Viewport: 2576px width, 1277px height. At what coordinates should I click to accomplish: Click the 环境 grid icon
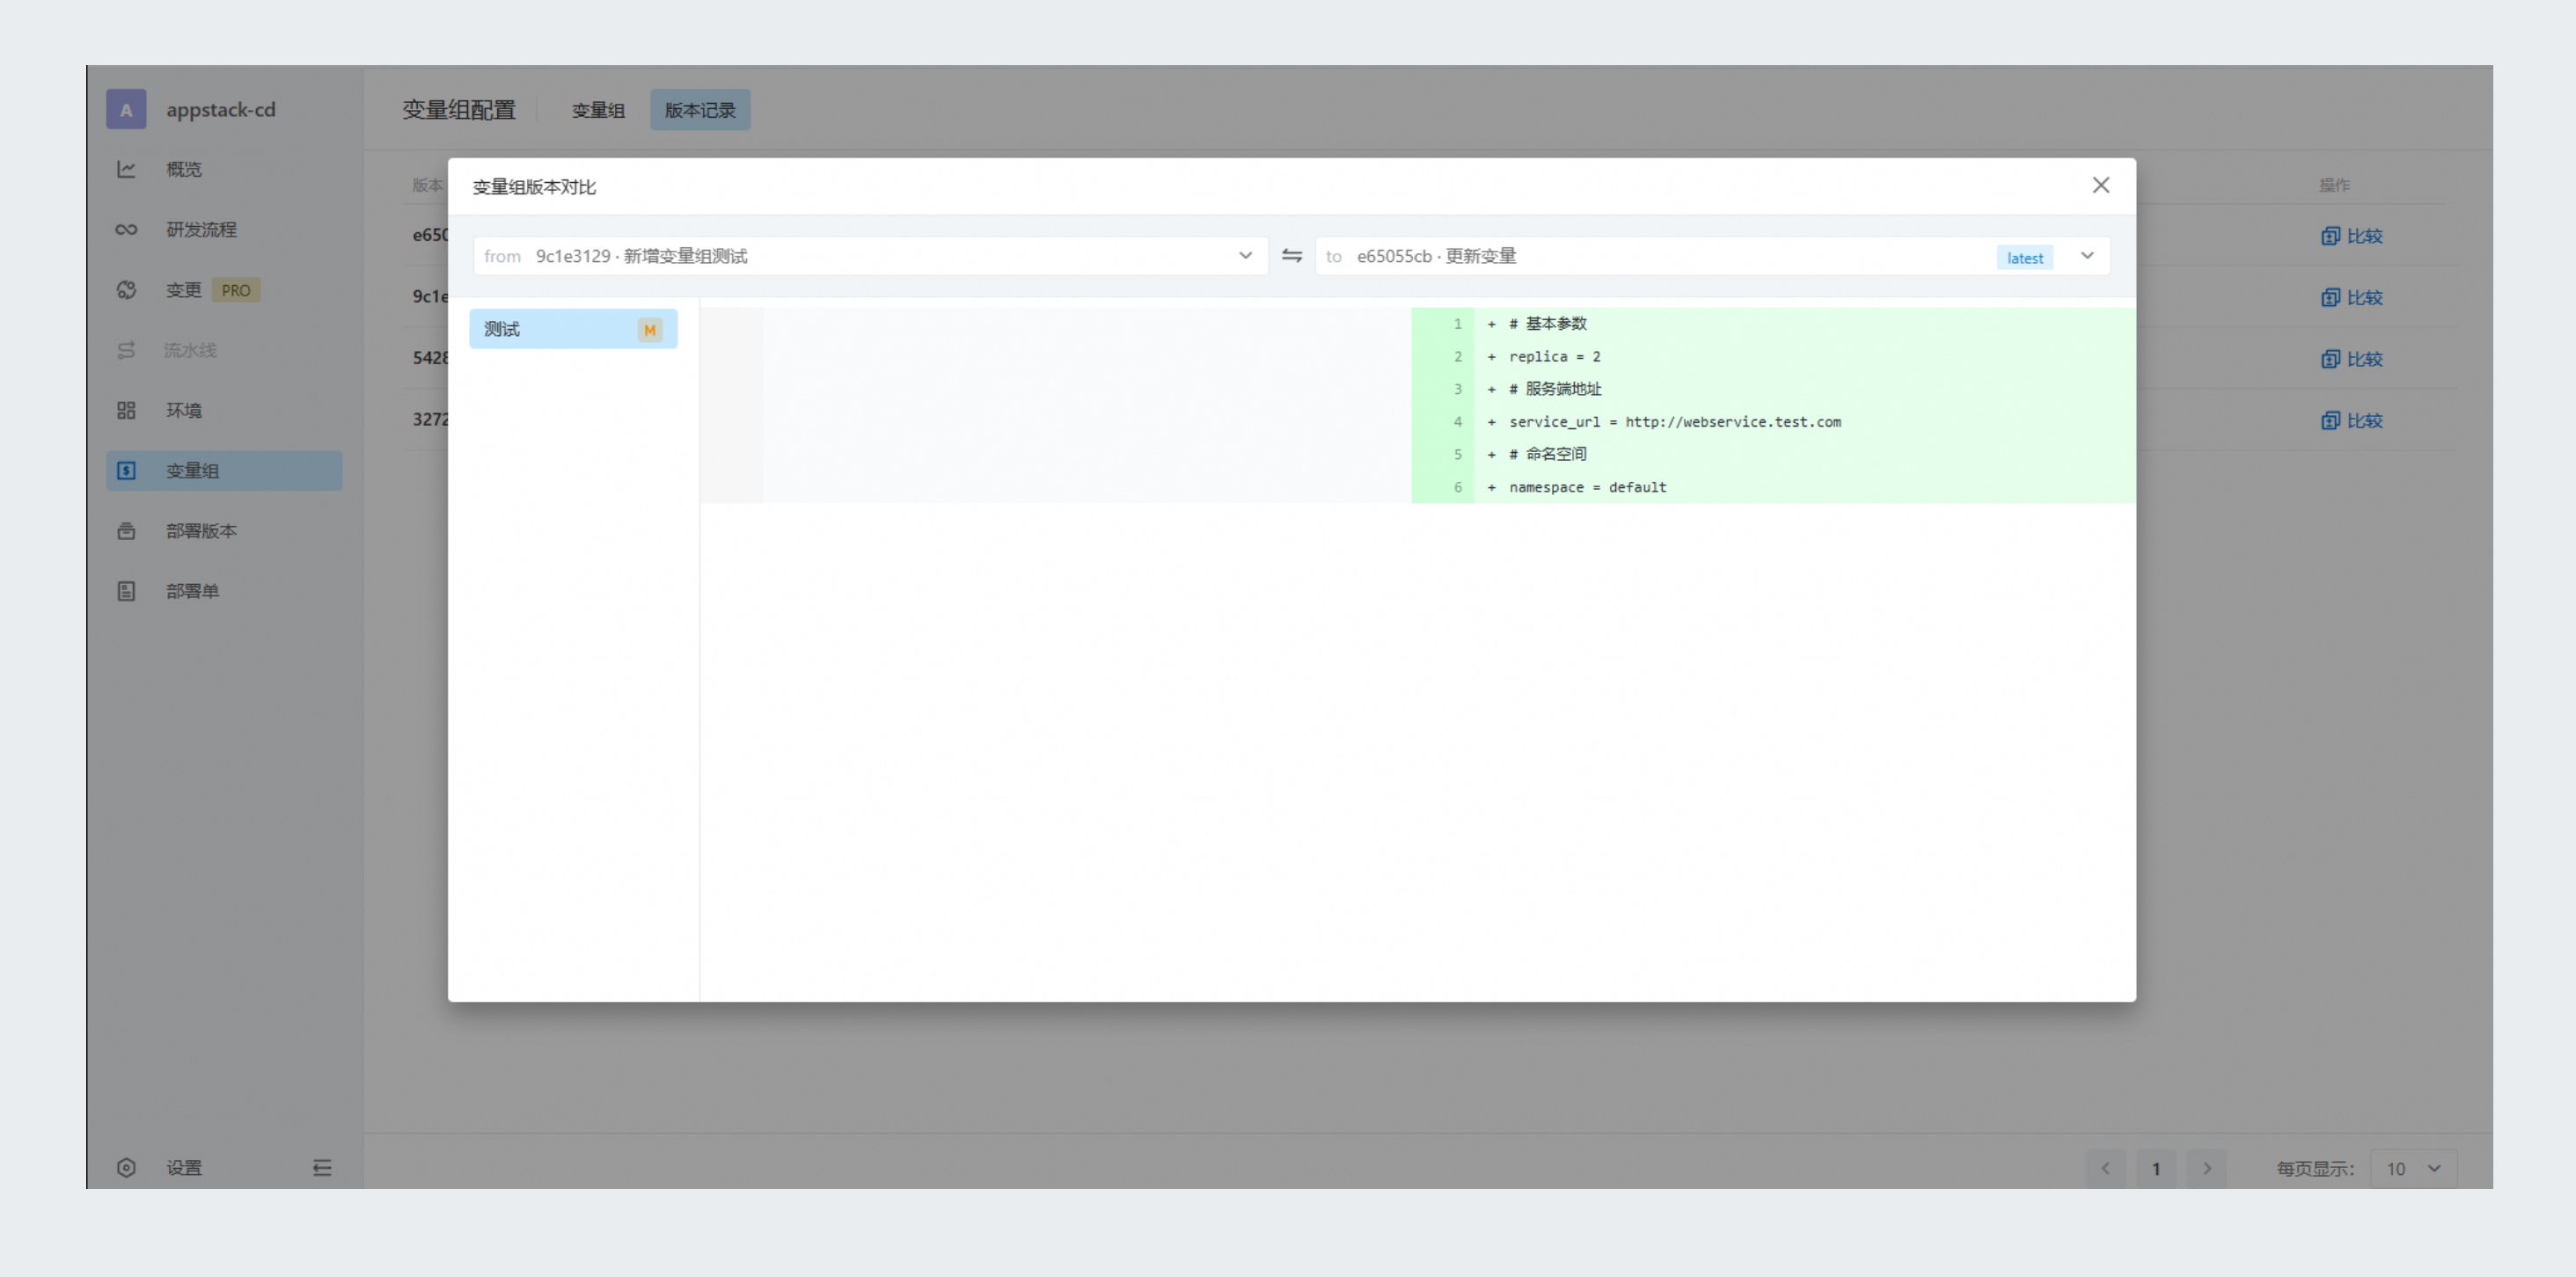tap(126, 410)
